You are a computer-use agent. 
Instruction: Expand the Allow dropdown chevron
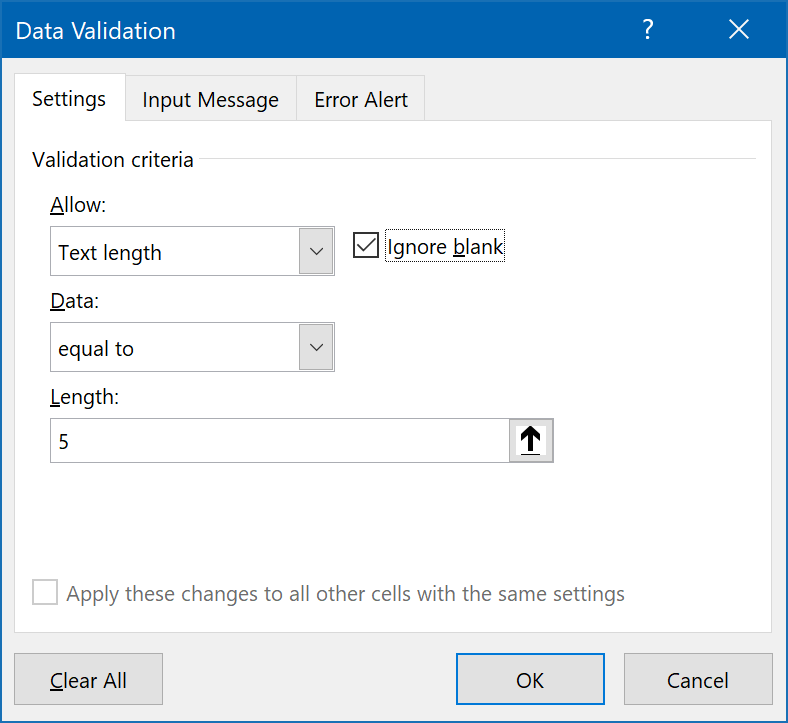[x=316, y=251]
